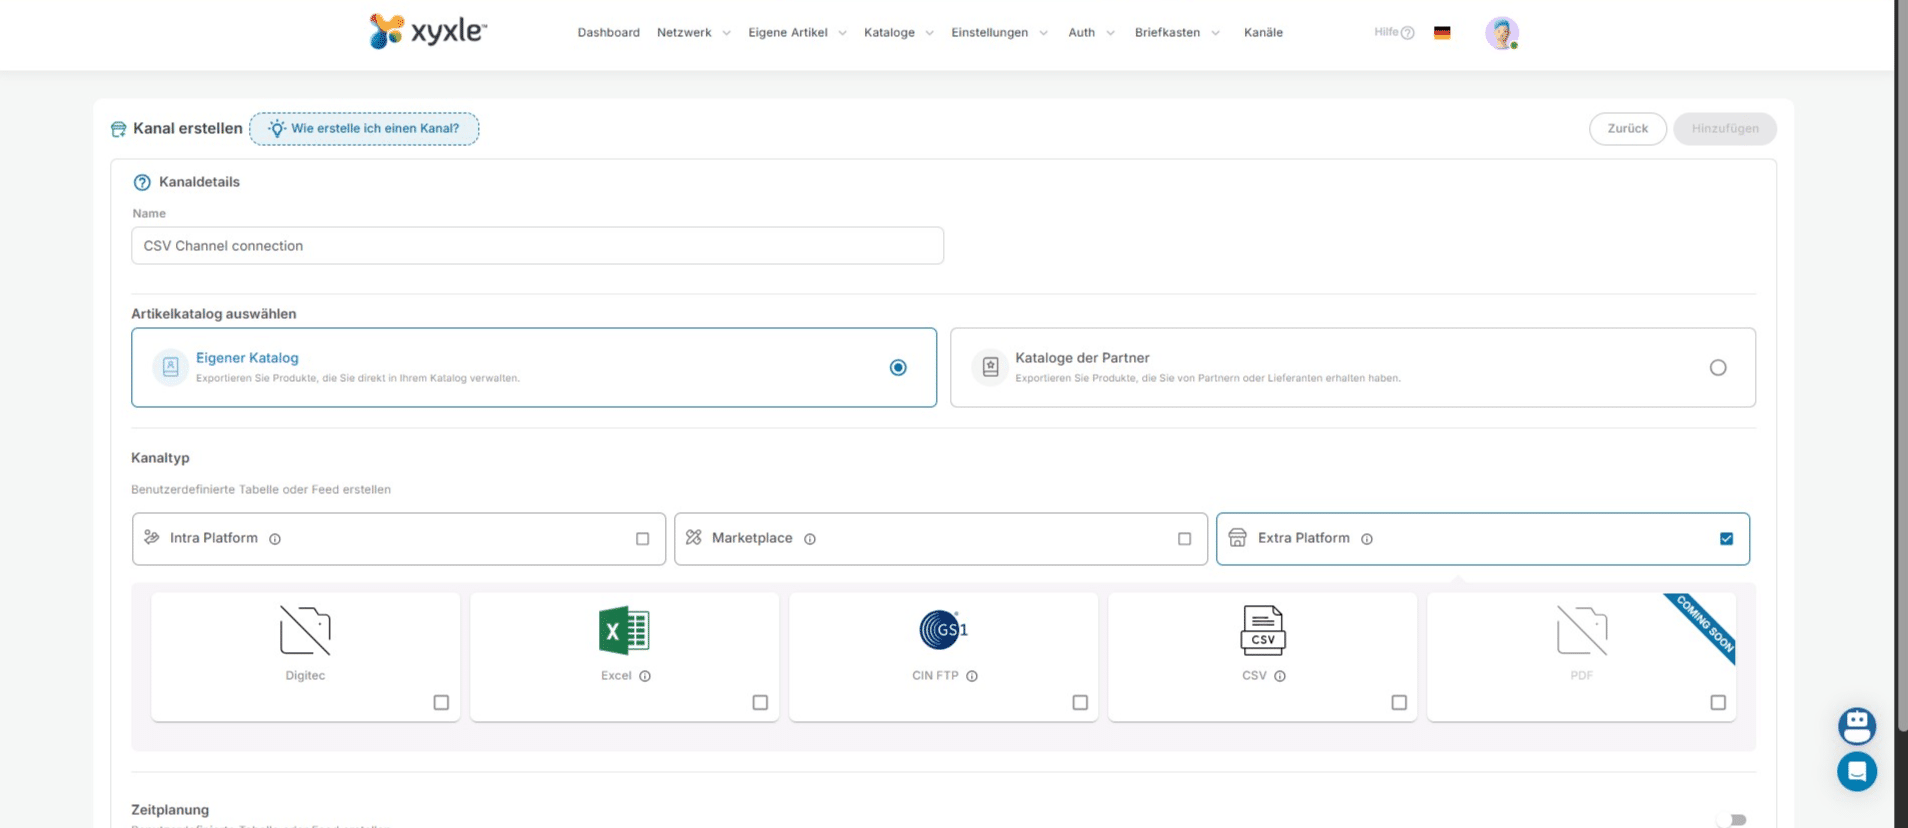Check the CIN FTP checkbox

tap(1080, 703)
